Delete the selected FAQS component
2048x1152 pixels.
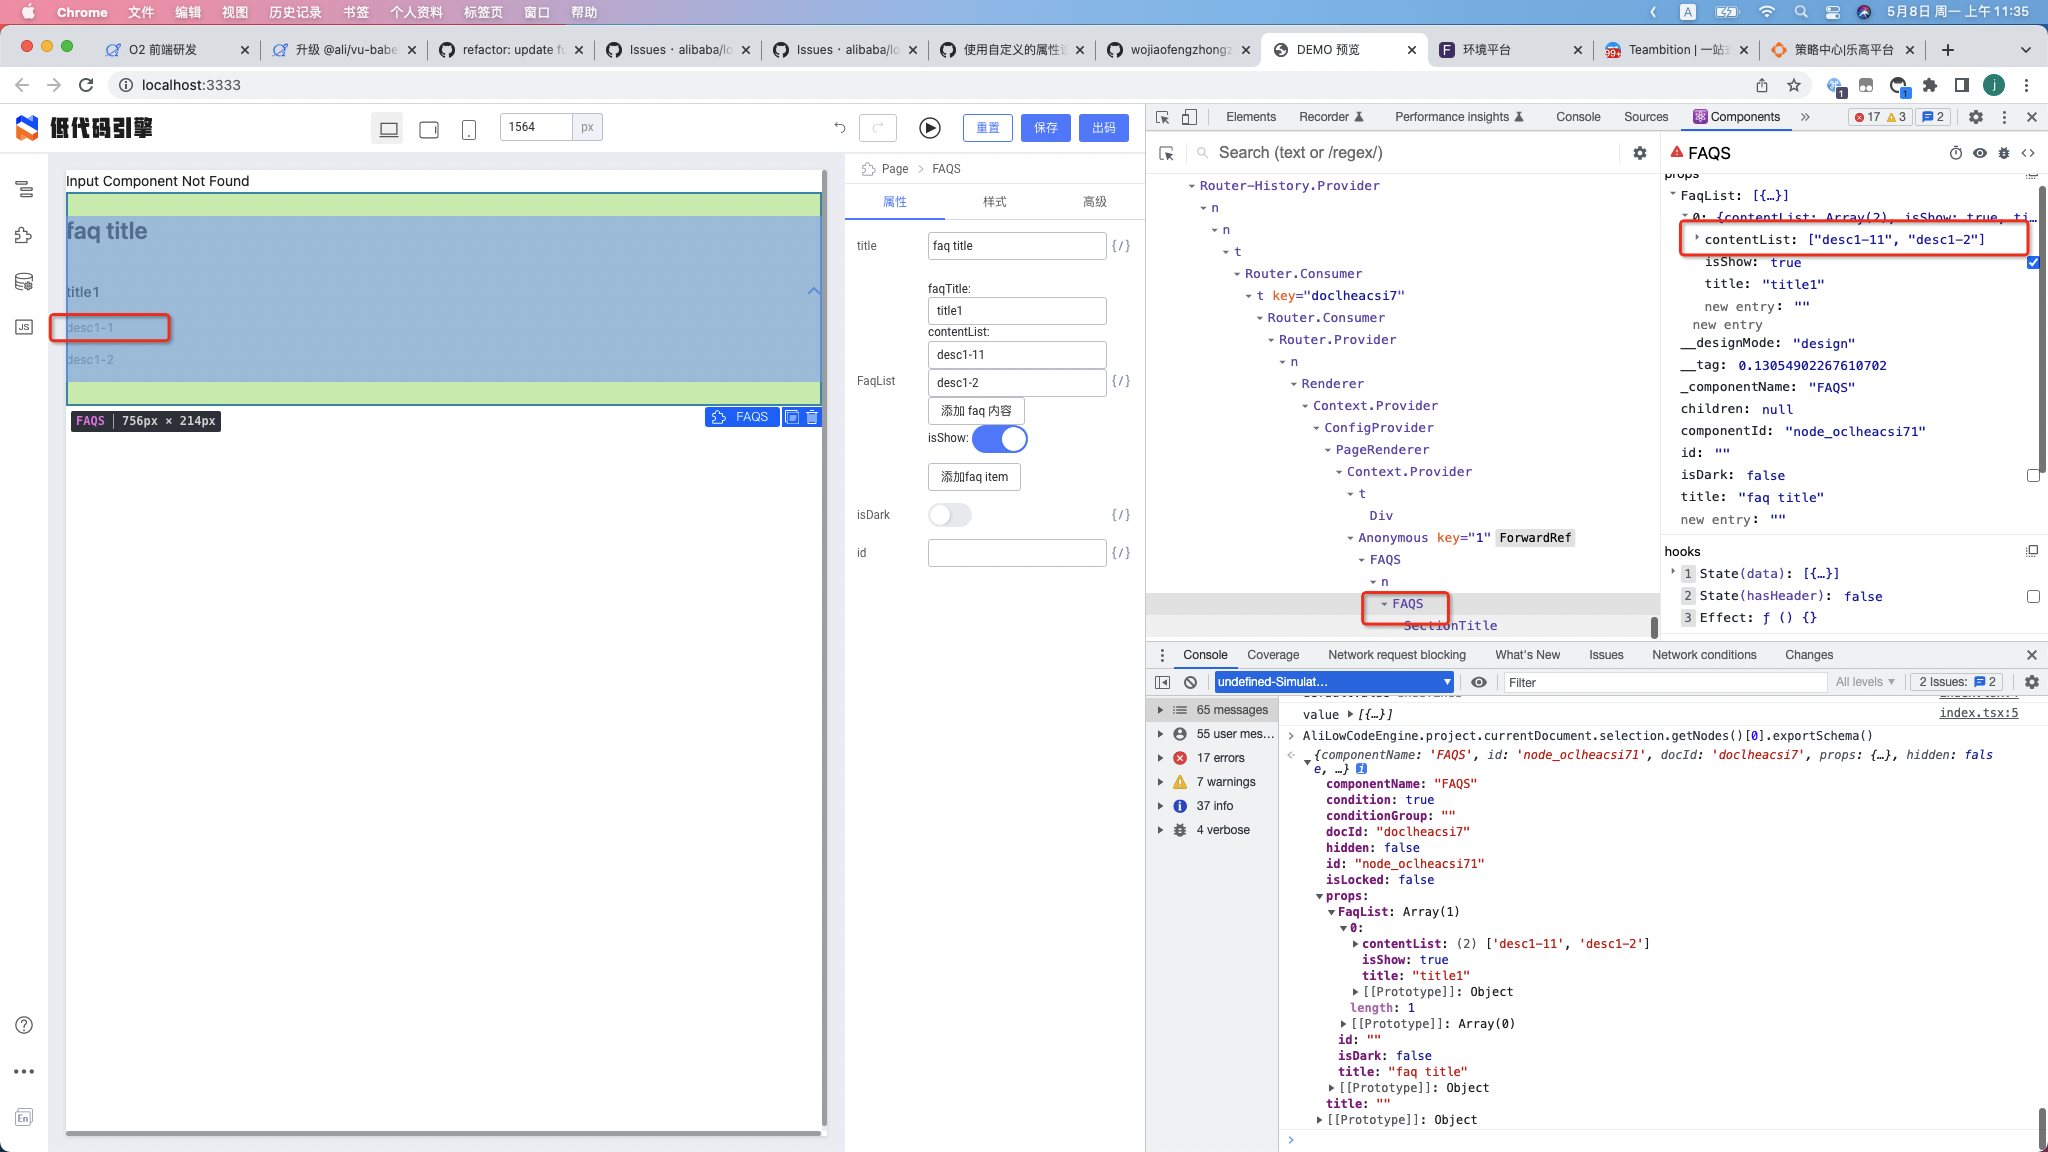tap(812, 417)
